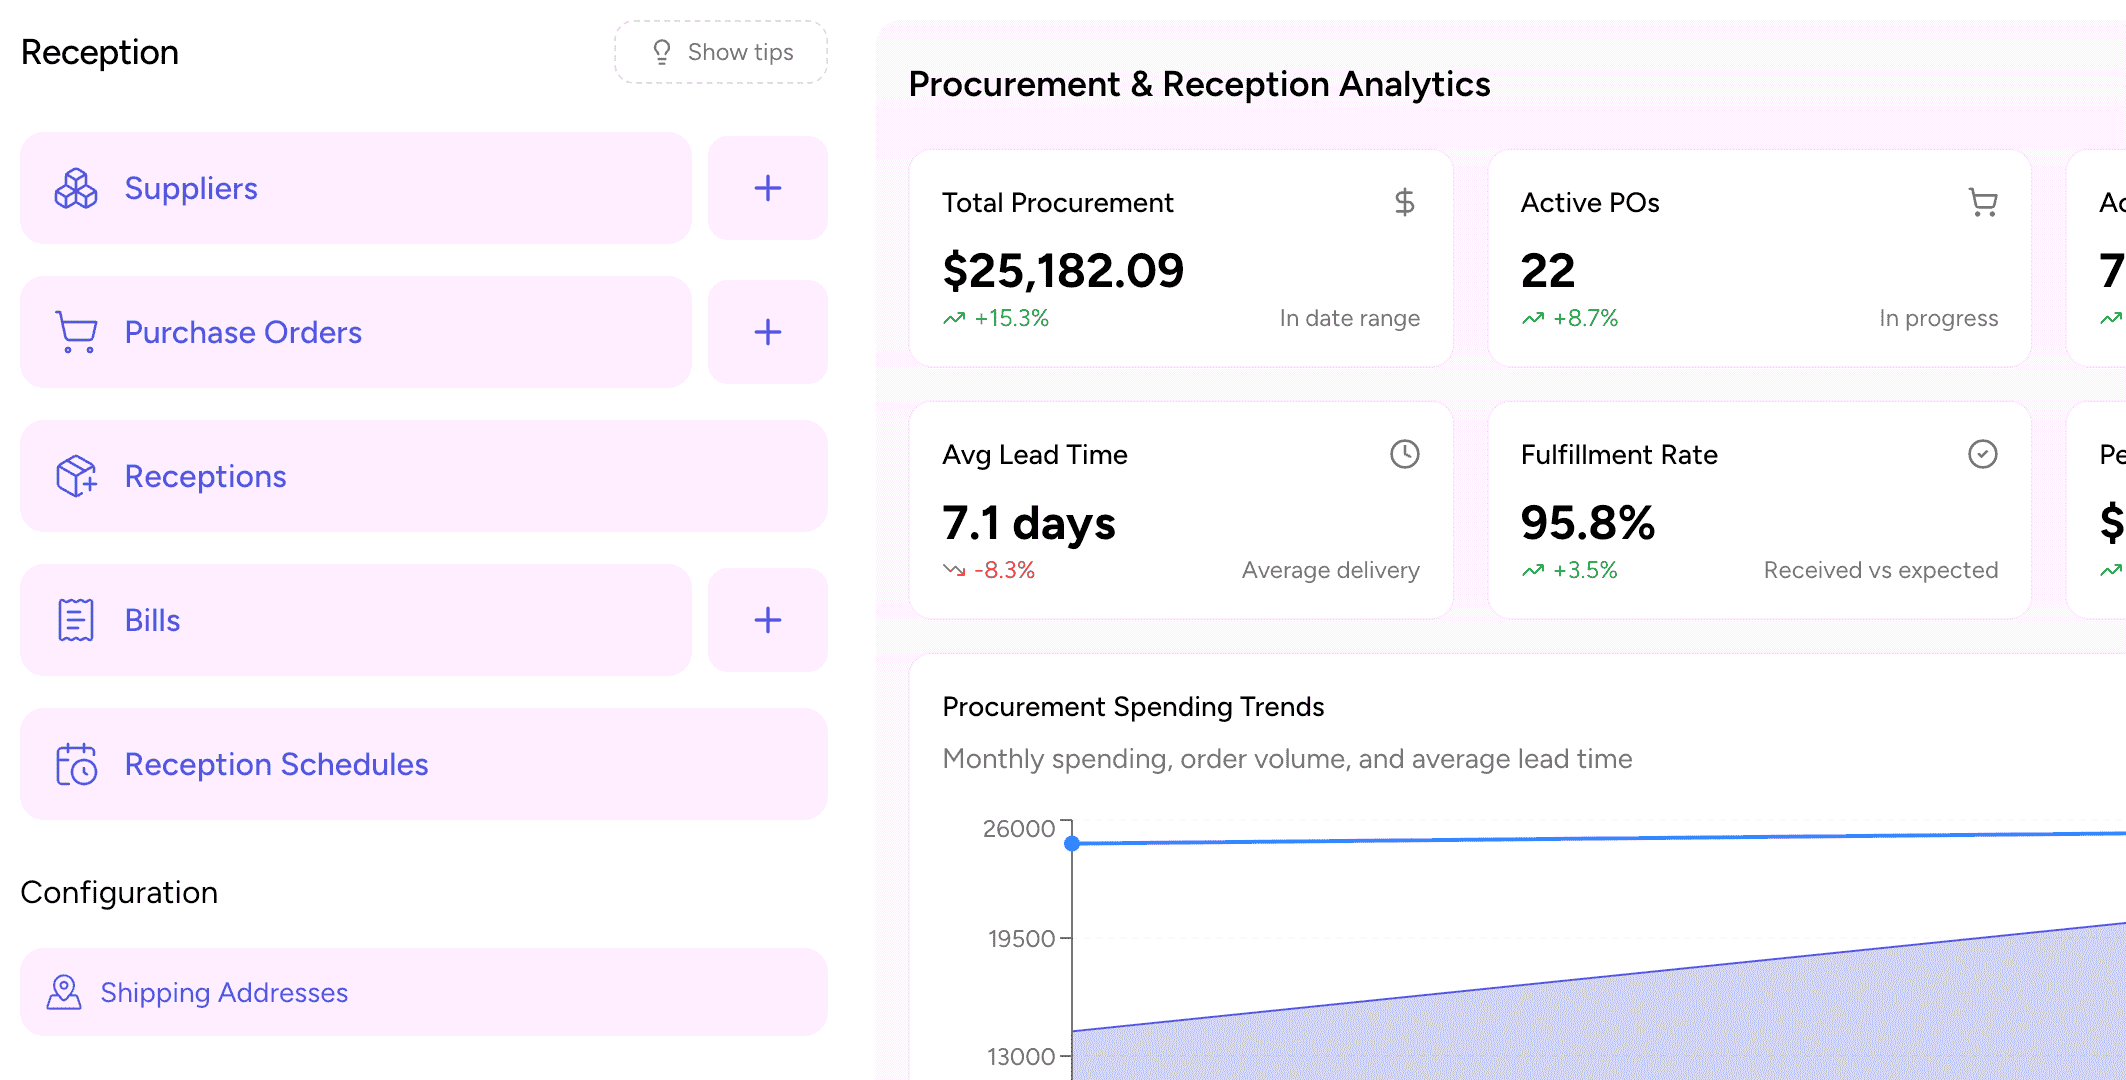Click the 19500 axis label
Image resolution: width=2126 pixels, height=1080 pixels.
pyautogui.click(x=1021, y=939)
